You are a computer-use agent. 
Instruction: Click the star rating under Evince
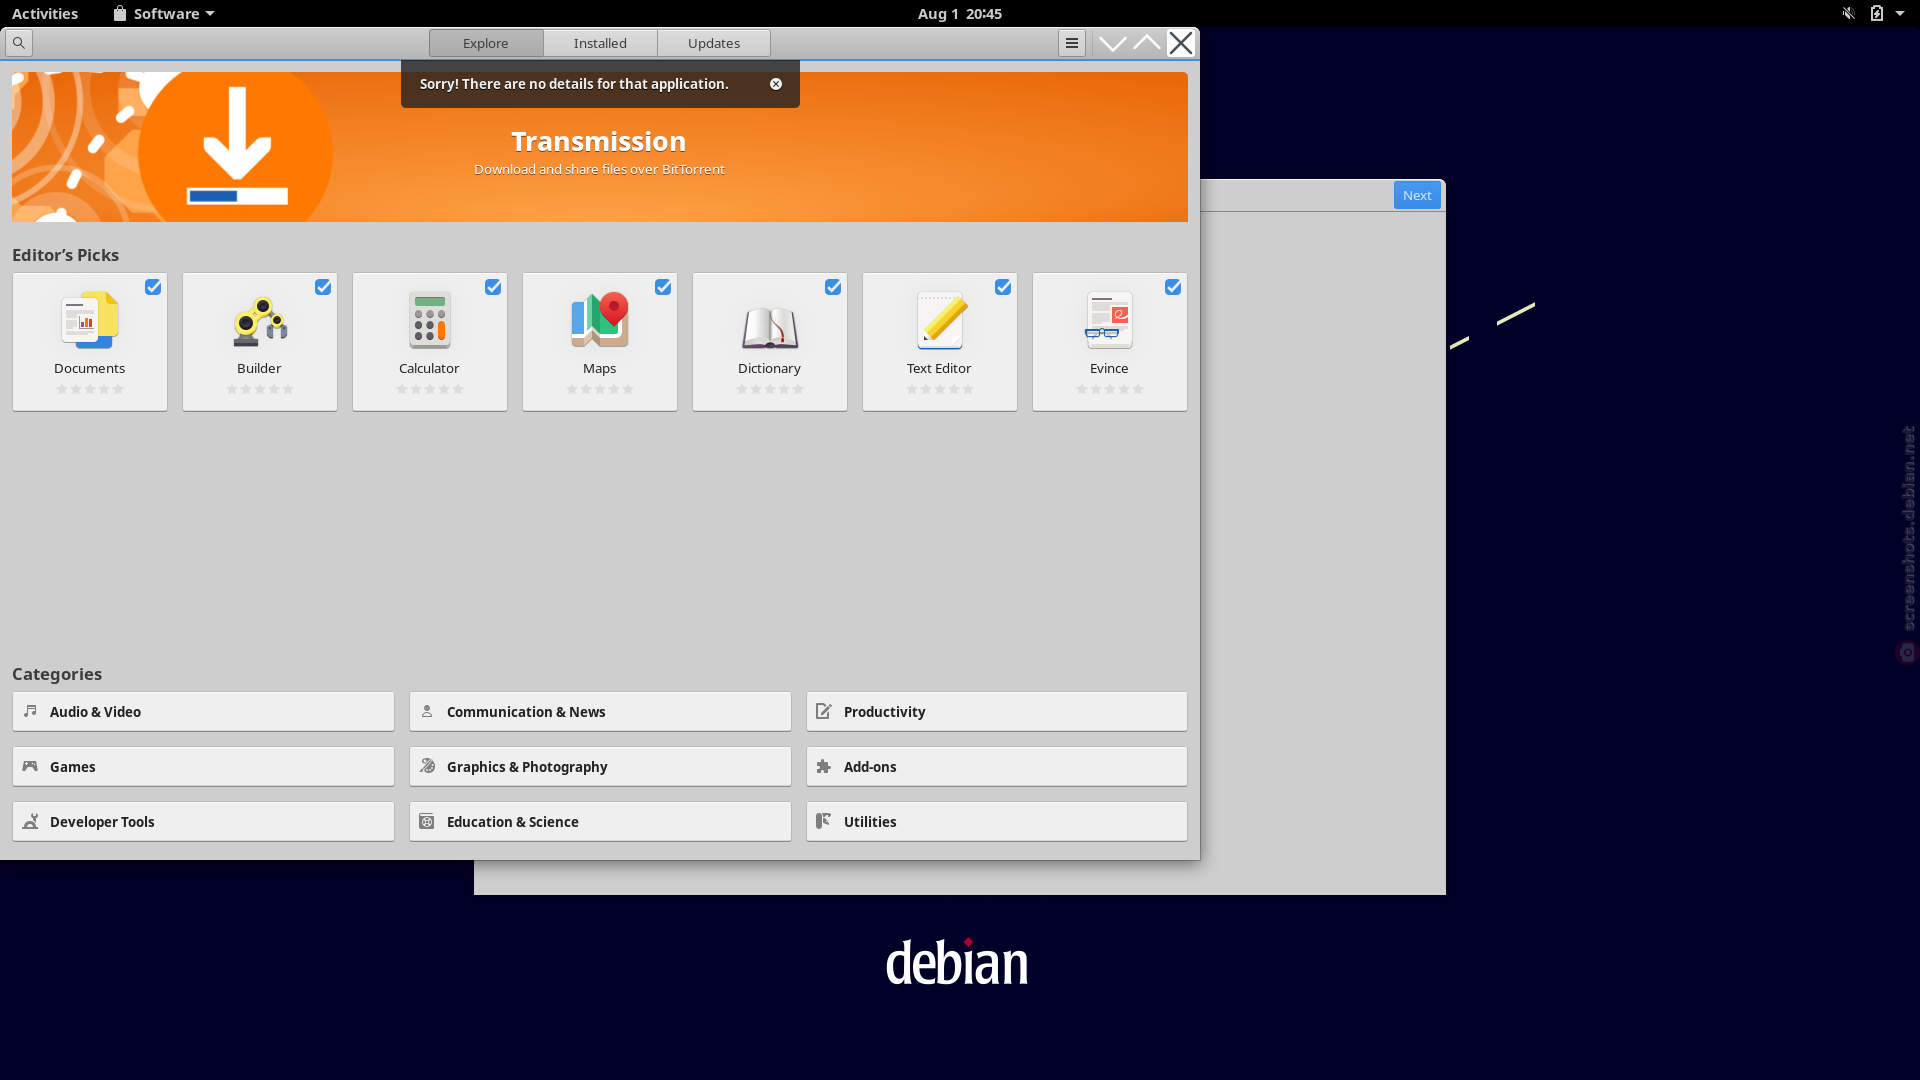[1110, 389]
